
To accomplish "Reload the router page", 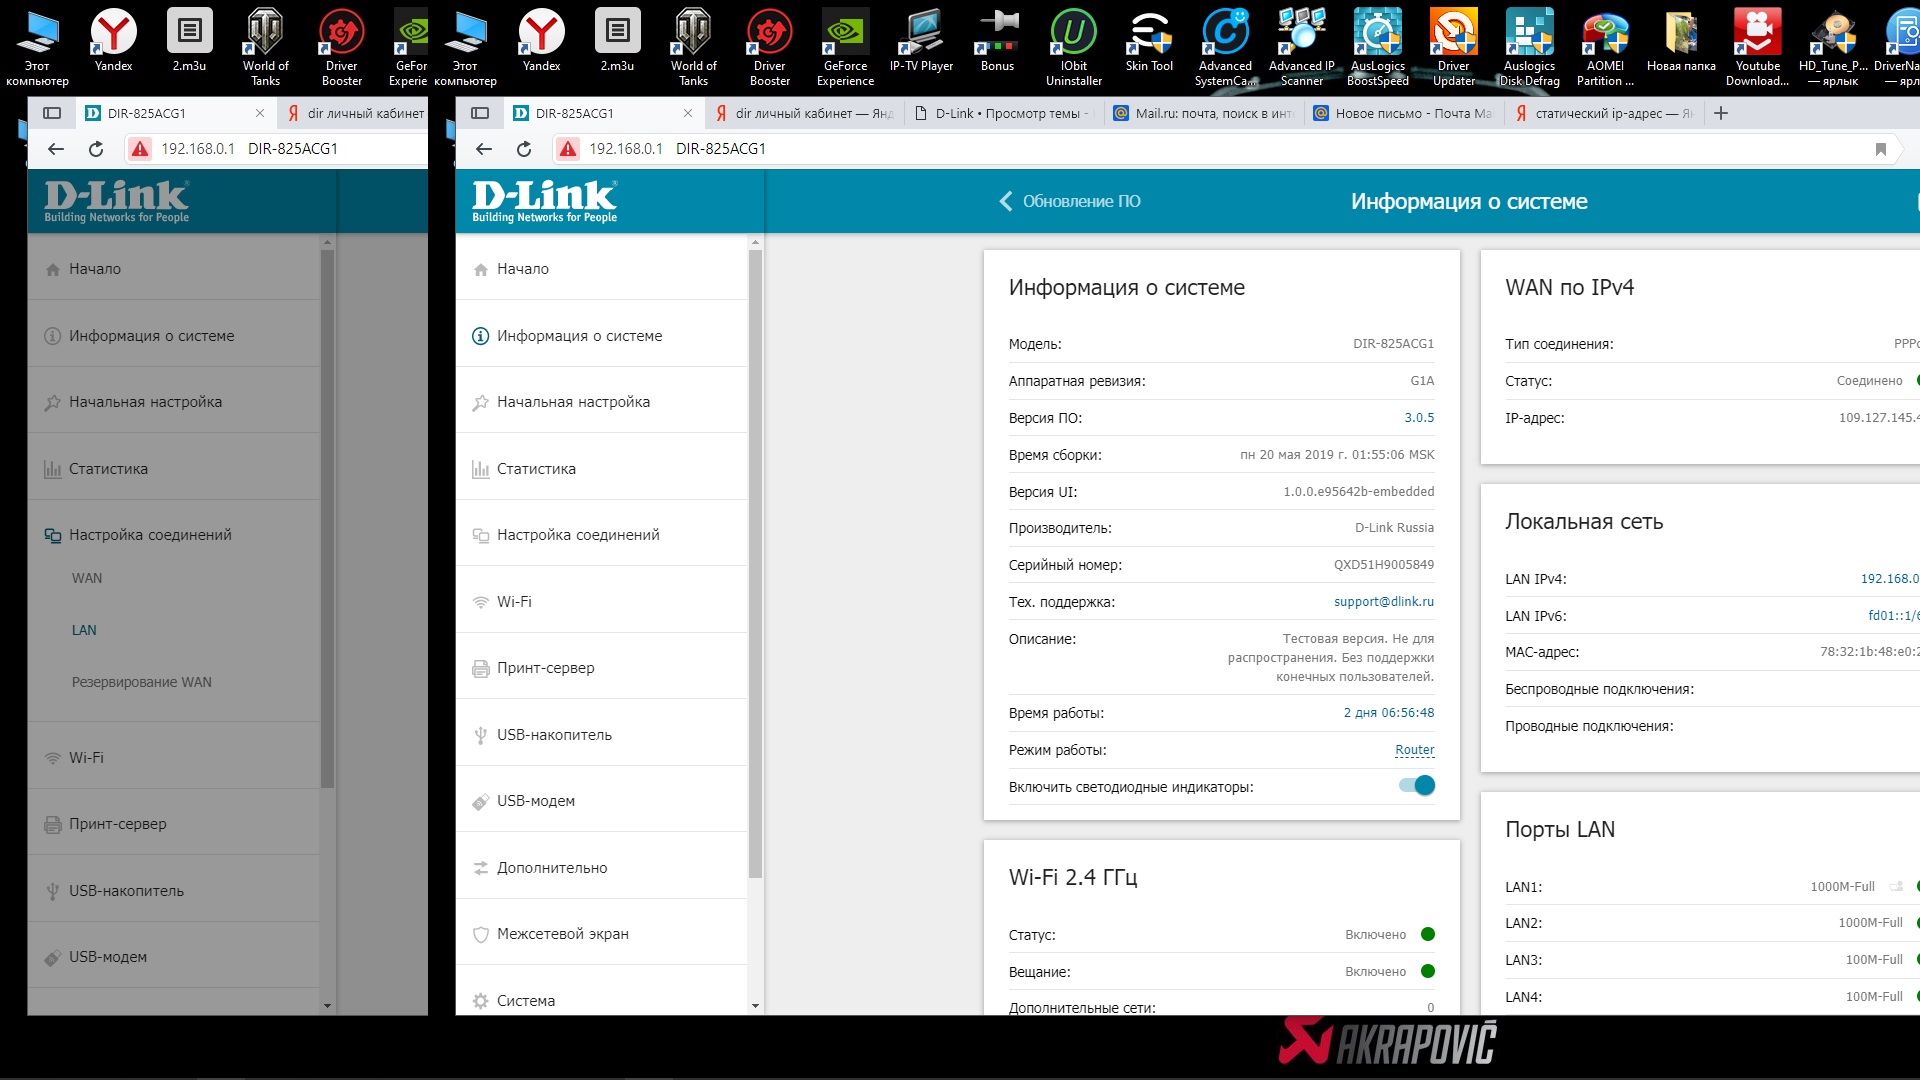I will [524, 149].
